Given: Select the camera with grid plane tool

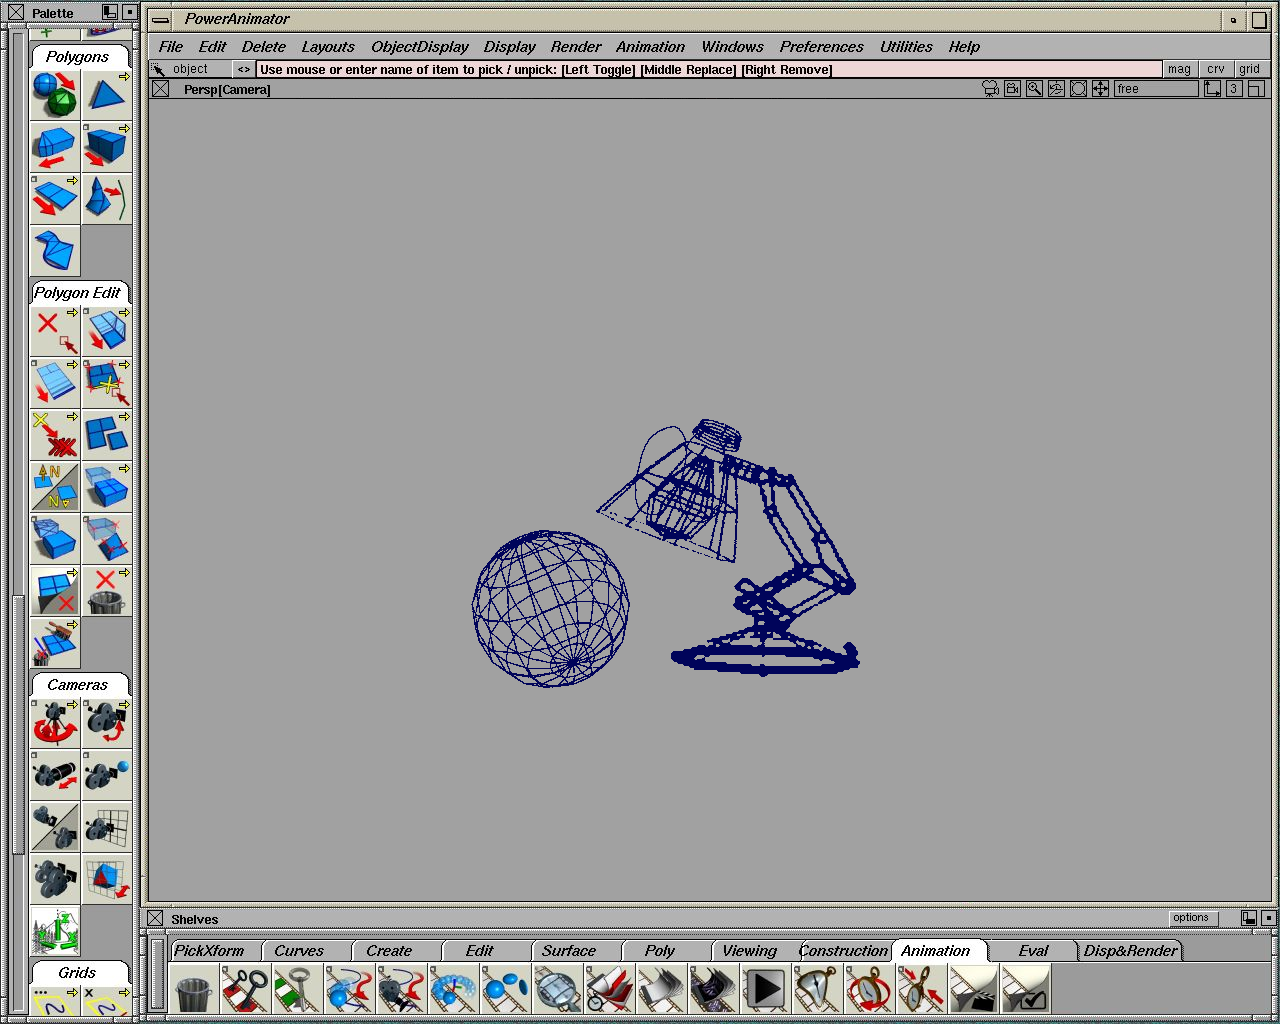Looking at the screenshot, I should click(x=107, y=827).
